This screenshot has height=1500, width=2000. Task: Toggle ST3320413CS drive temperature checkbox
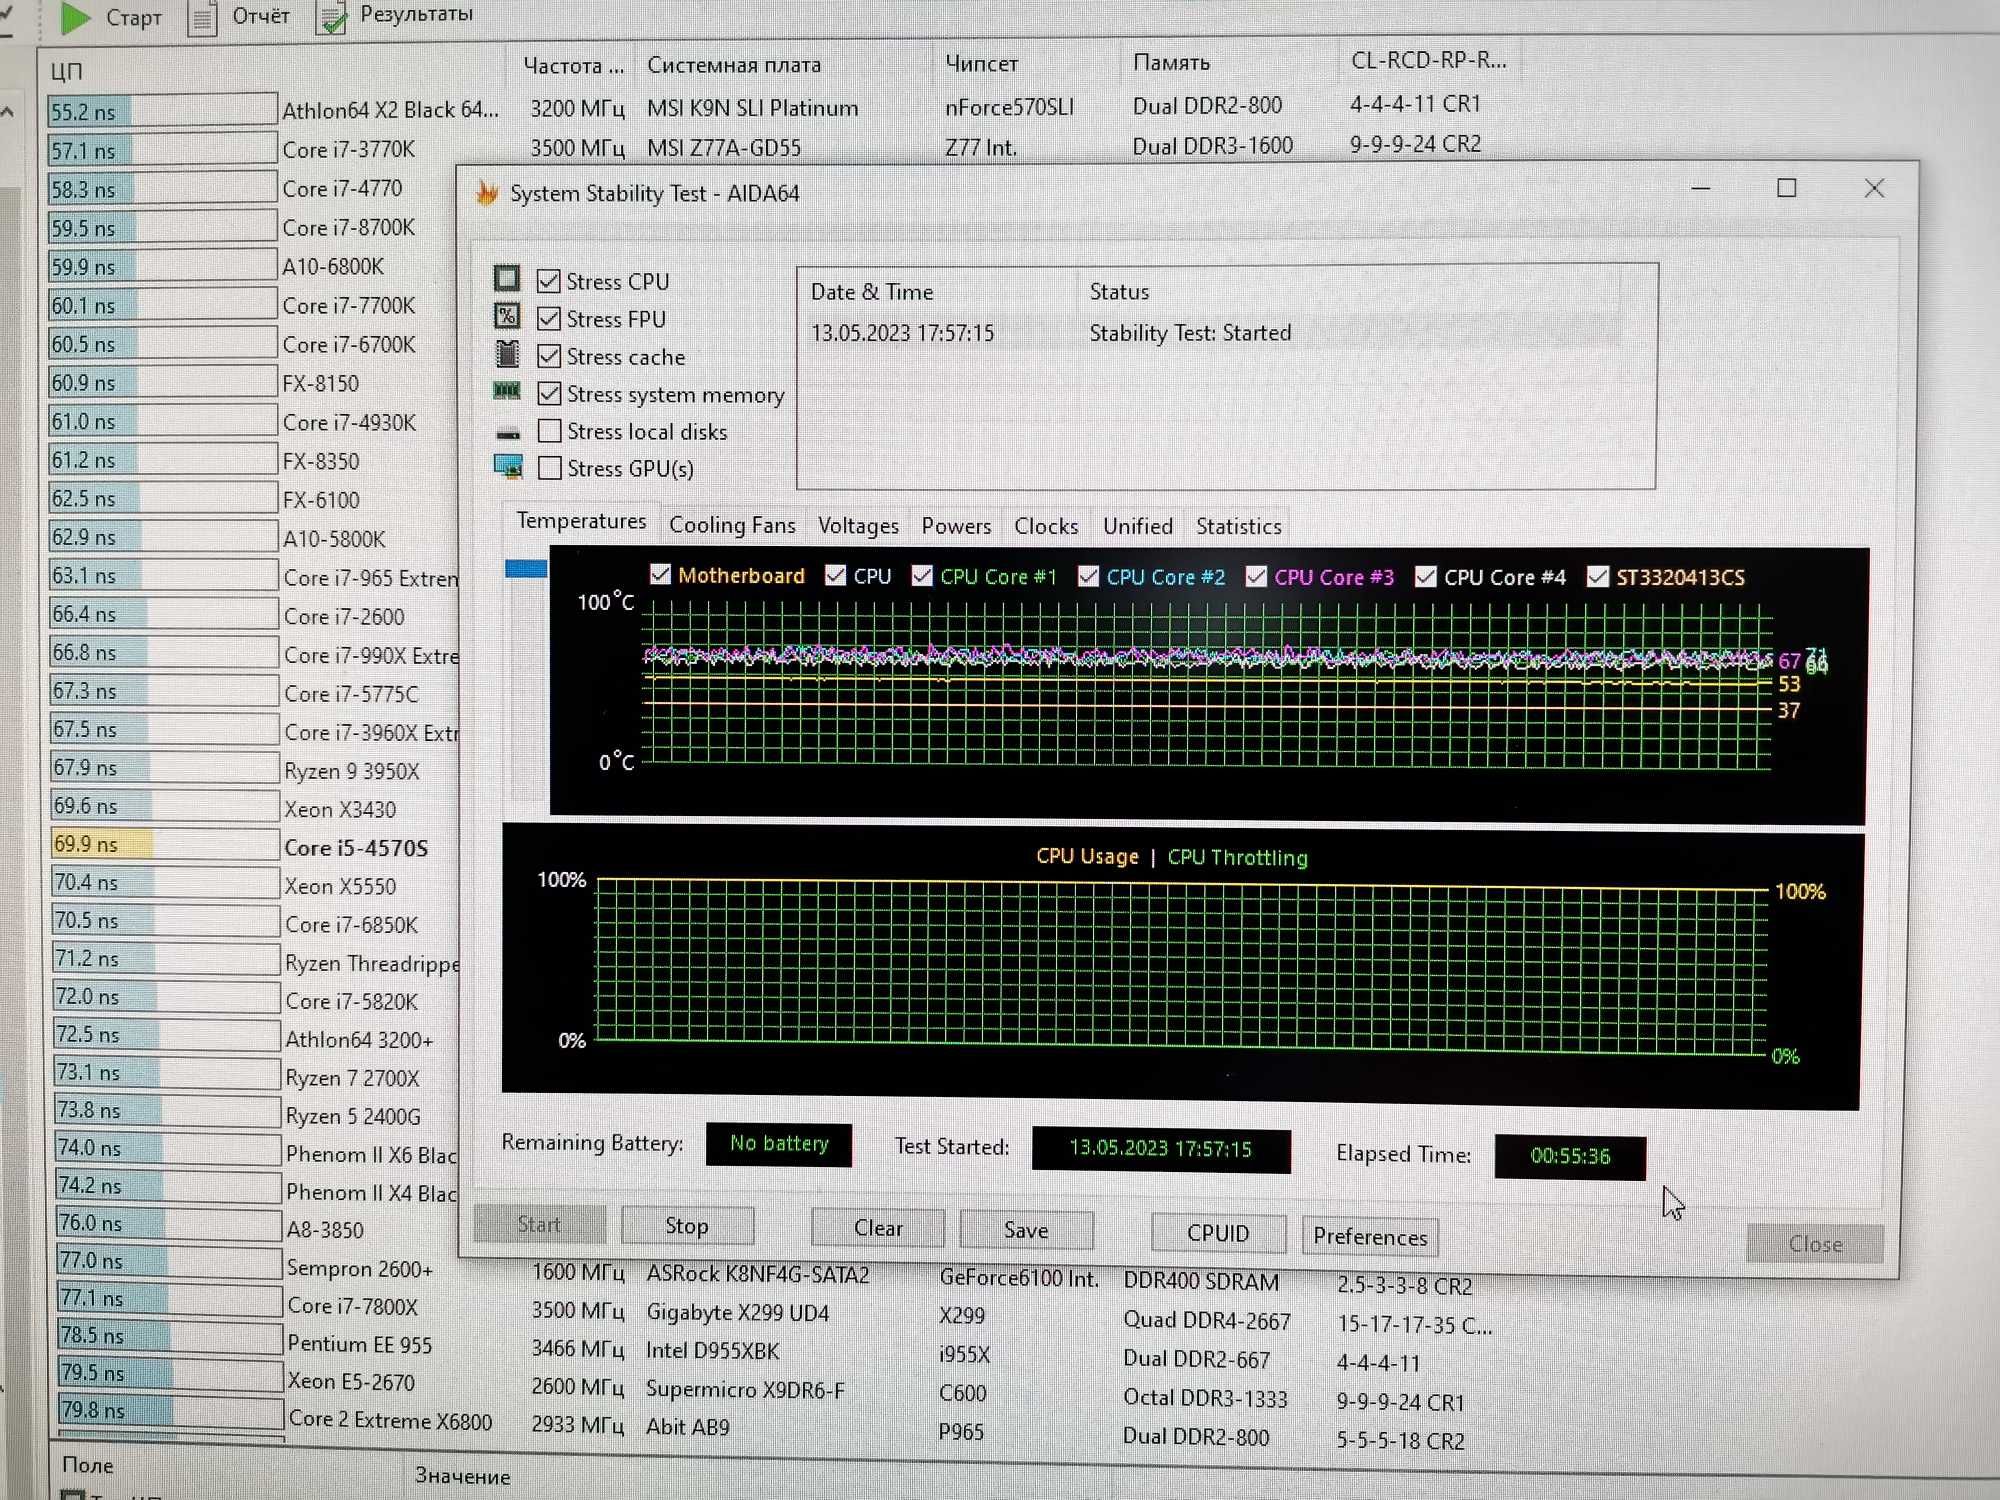point(1598,577)
